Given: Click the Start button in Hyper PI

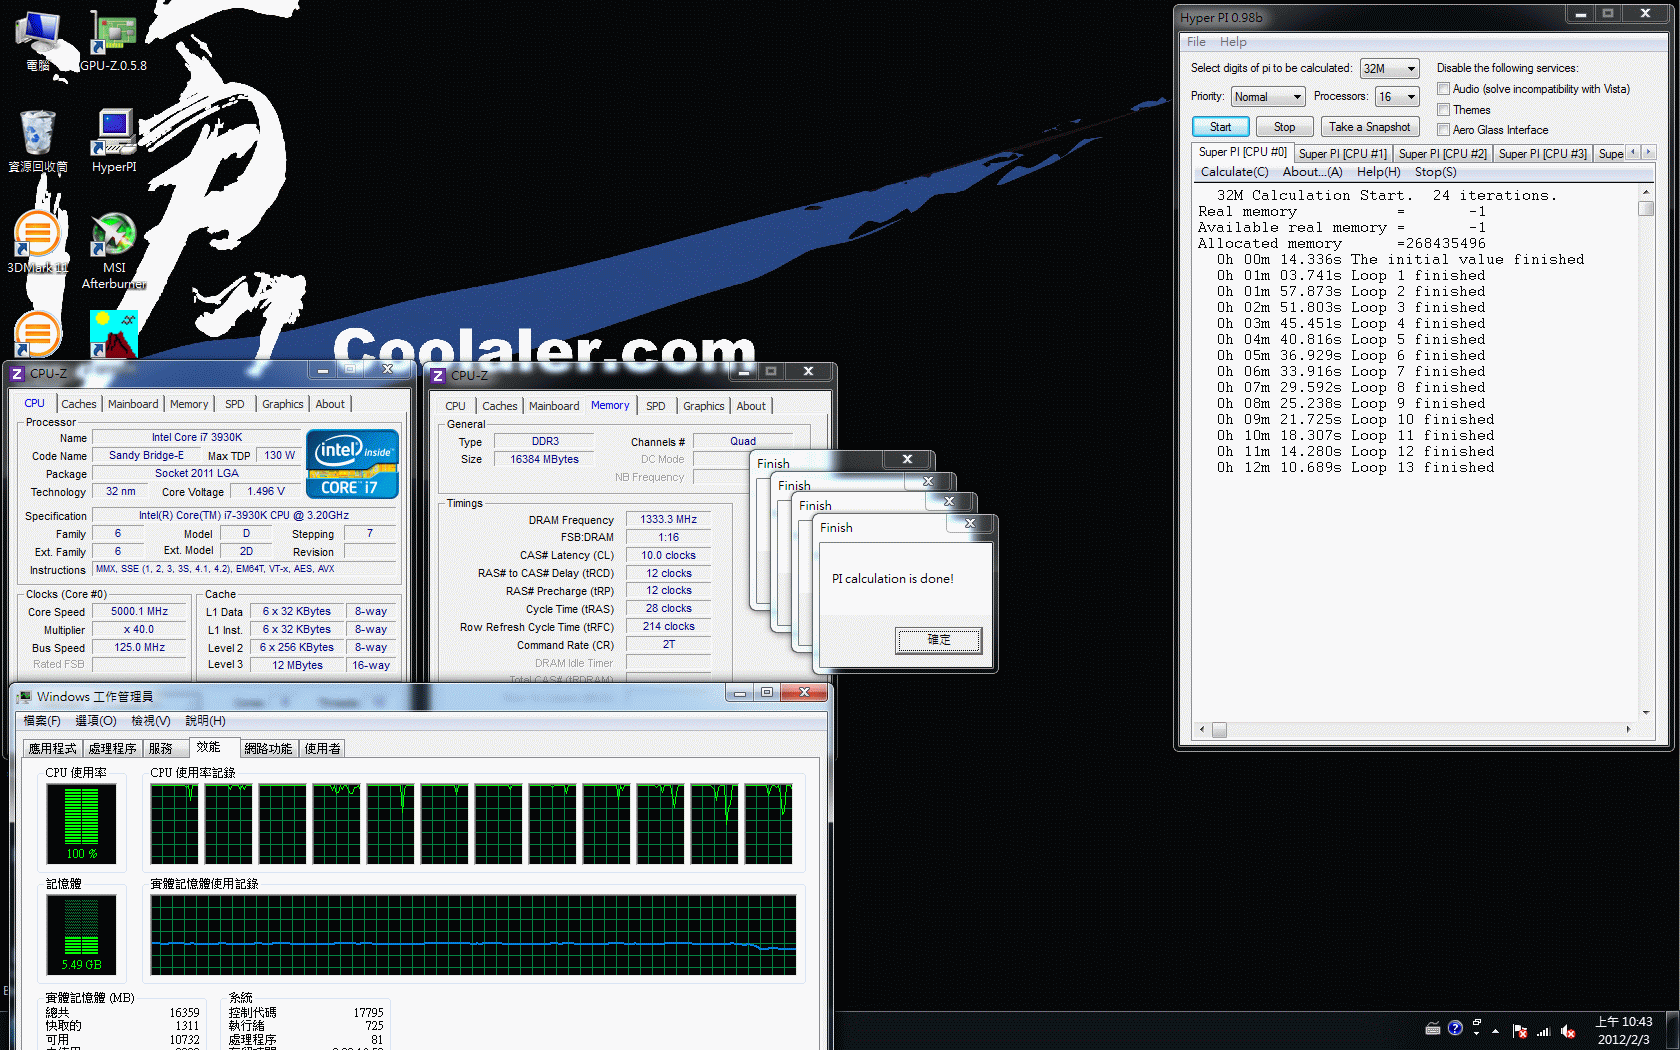Looking at the screenshot, I should pos(1220,127).
